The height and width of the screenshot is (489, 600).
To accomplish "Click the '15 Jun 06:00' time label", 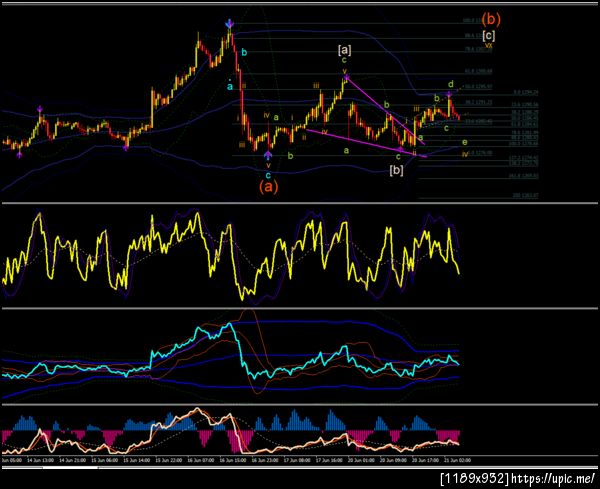I will 104,460.
